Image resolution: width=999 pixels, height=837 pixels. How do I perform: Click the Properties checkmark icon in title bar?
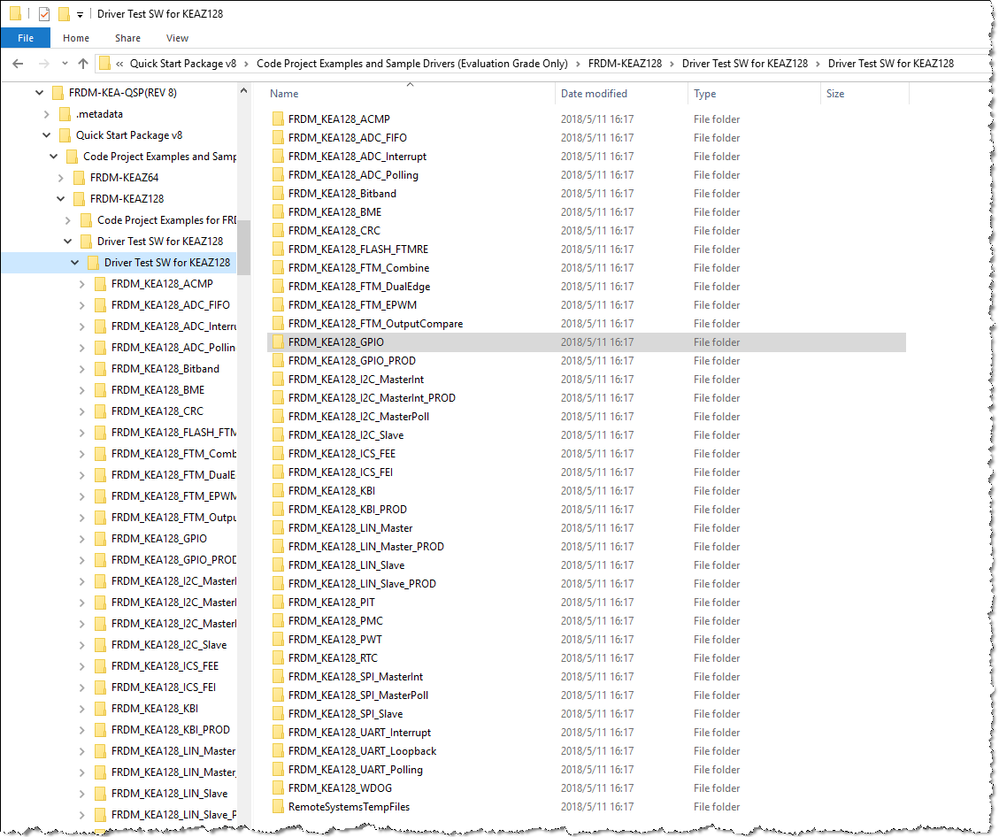[x=44, y=13]
